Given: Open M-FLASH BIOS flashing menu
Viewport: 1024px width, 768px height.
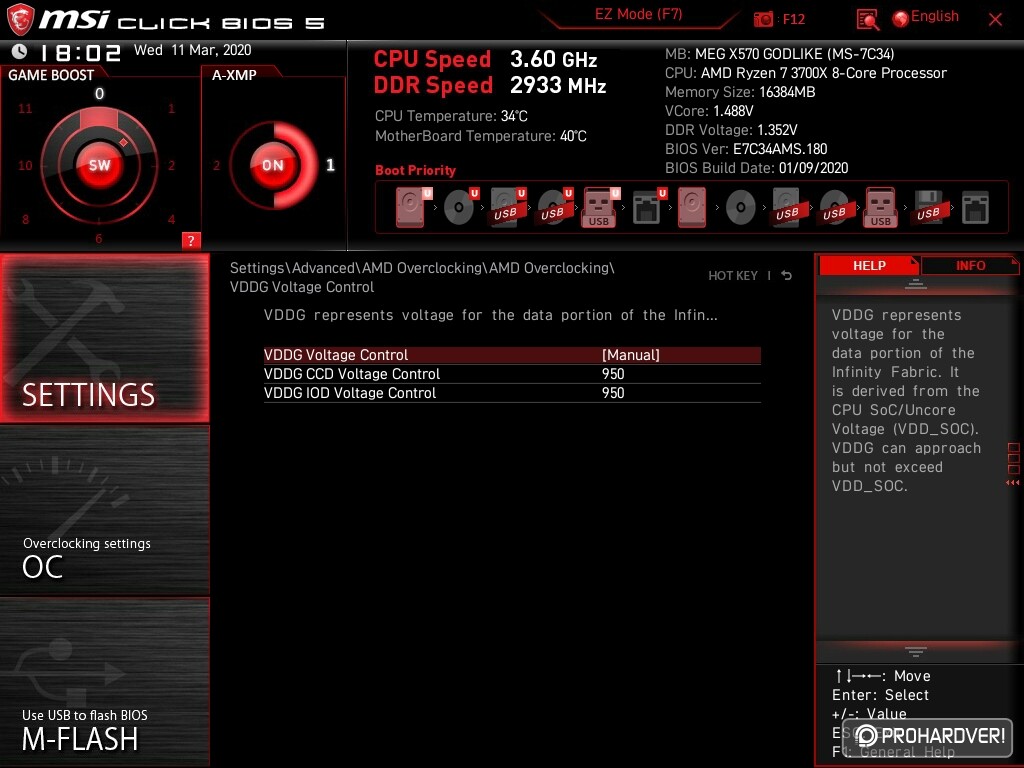Looking at the screenshot, I should [x=104, y=682].
